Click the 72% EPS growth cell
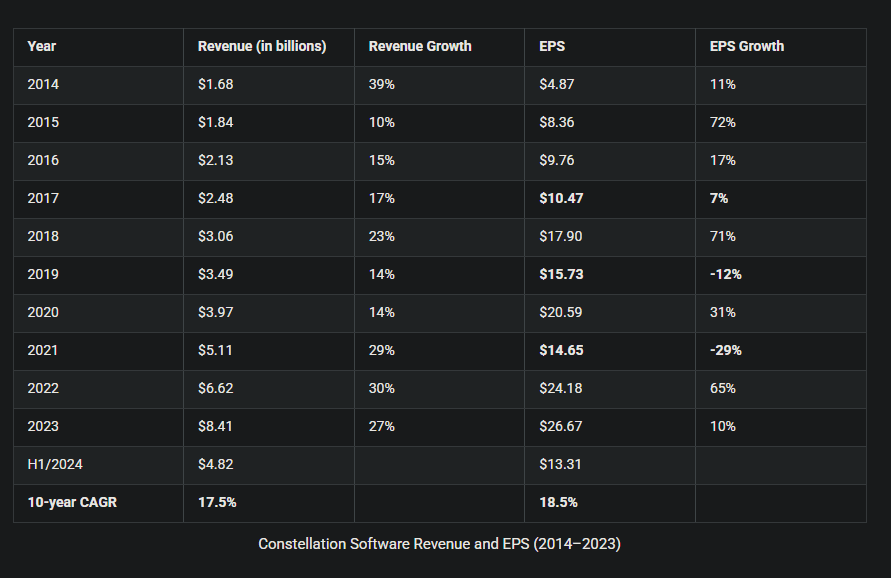Screen dimensions: 891x578 [x=722, y=122]
